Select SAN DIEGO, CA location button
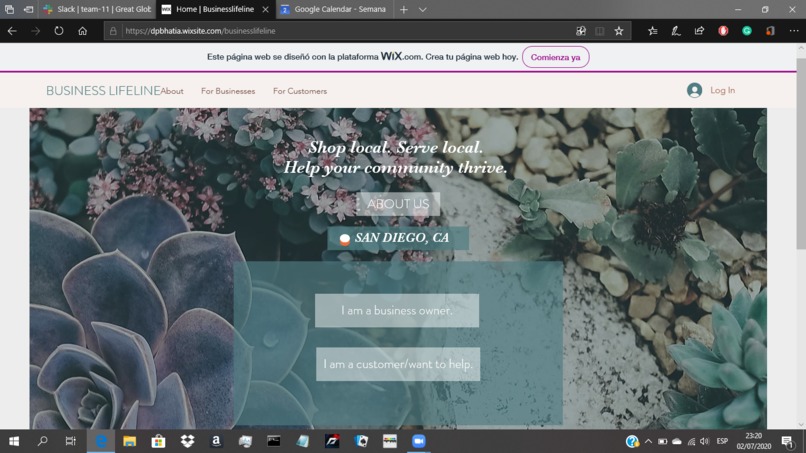 click(398, 238)
